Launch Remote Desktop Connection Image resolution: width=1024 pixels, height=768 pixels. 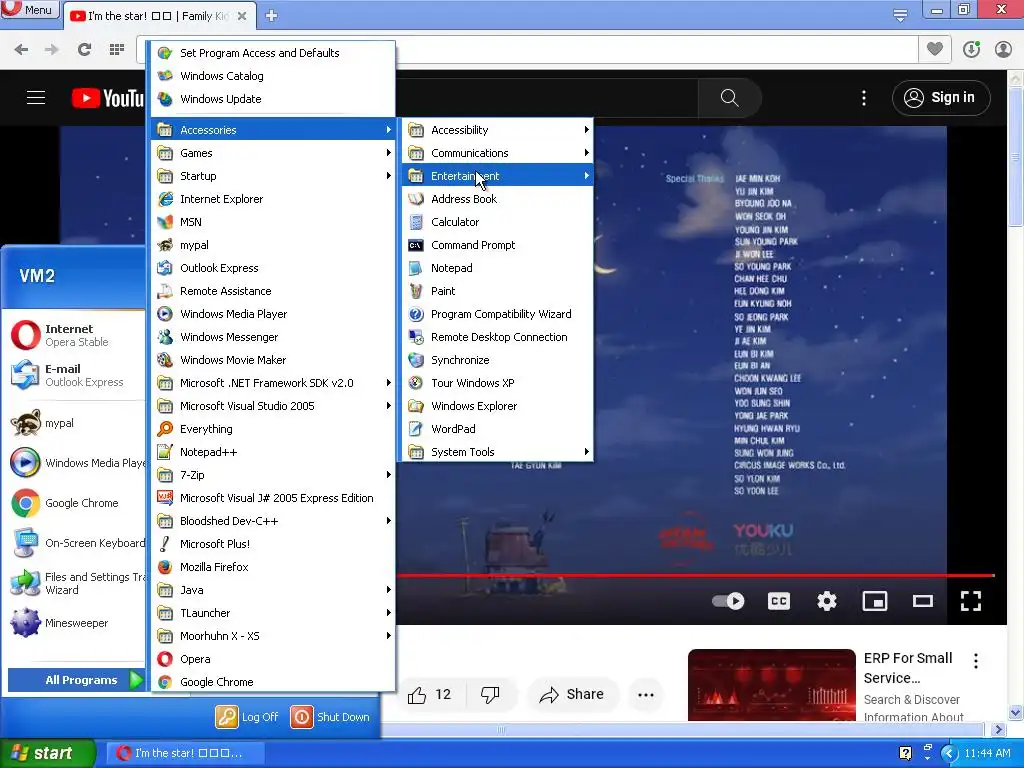497,337
